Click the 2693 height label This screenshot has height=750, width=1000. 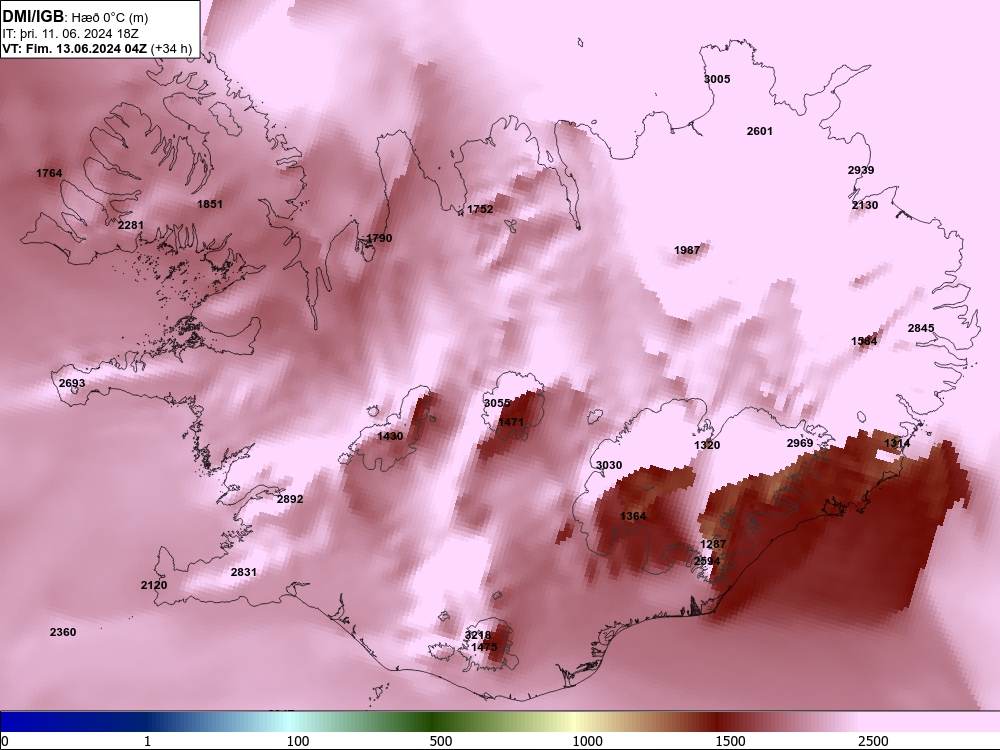[71, 383]
